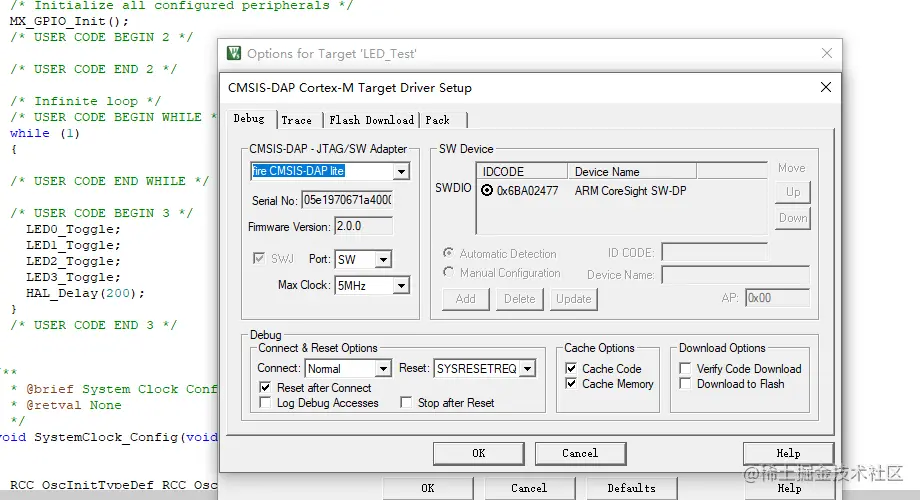Click the Delete device button

[x=520, y=299]
